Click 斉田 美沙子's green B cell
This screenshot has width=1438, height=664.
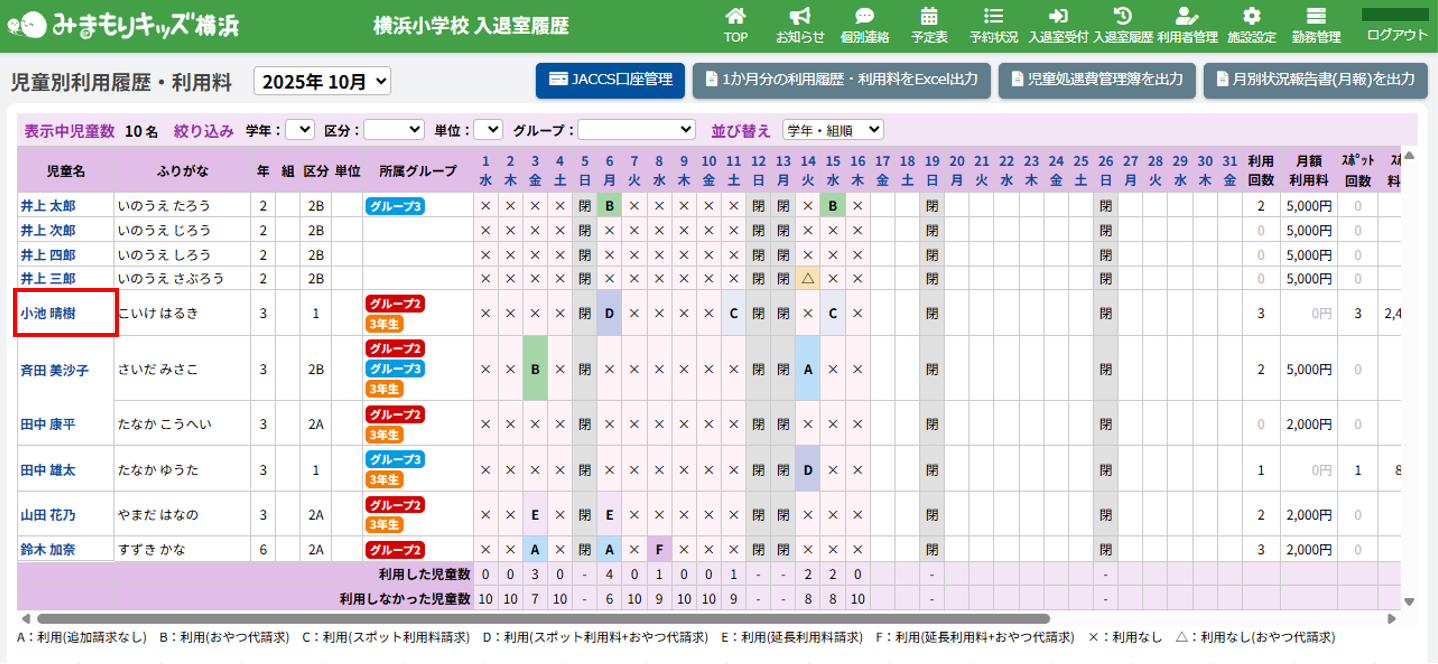coord(535,369)
